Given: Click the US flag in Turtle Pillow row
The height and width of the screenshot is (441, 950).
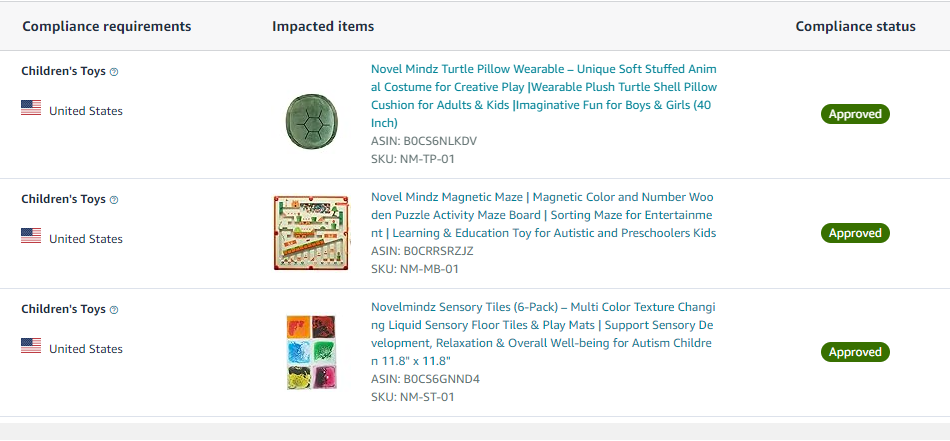Looking at the screenshot, I should (31, 108).
